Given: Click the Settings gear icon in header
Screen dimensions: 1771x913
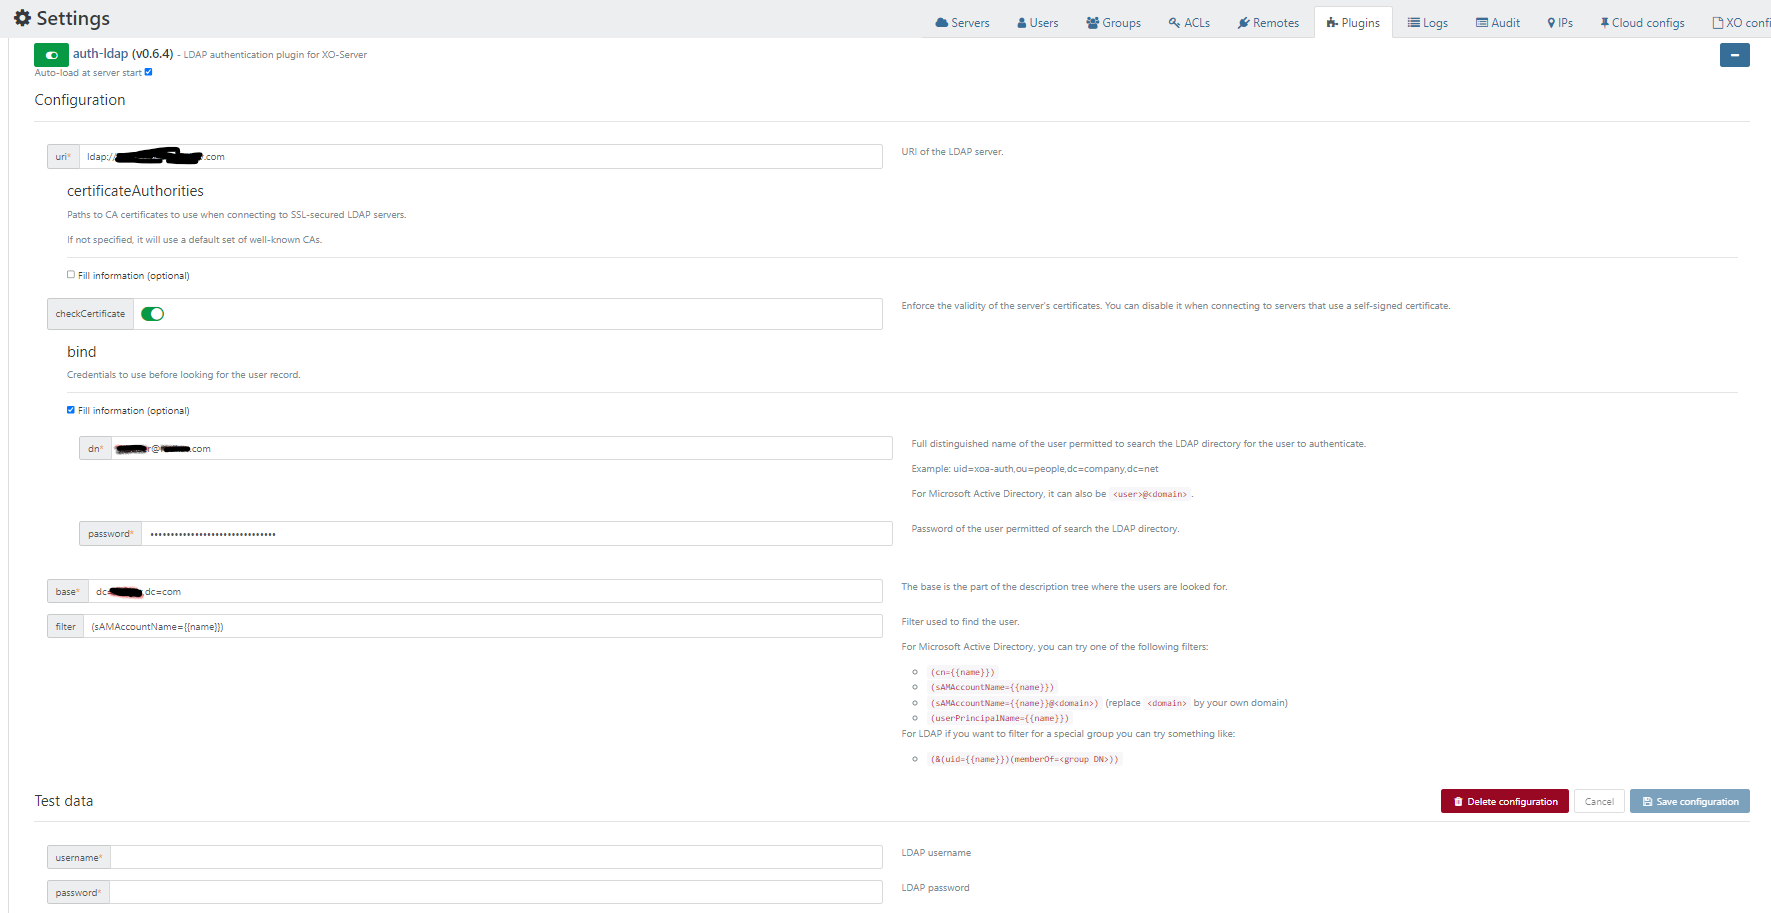Looking at the screenshot, I should point(22,18).
